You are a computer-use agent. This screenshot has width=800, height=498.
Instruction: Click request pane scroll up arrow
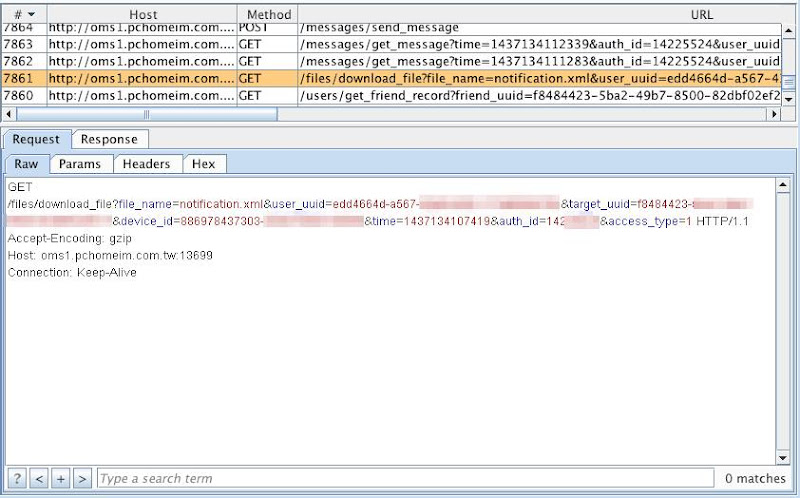pyautogui.click(x=783, y=185)
